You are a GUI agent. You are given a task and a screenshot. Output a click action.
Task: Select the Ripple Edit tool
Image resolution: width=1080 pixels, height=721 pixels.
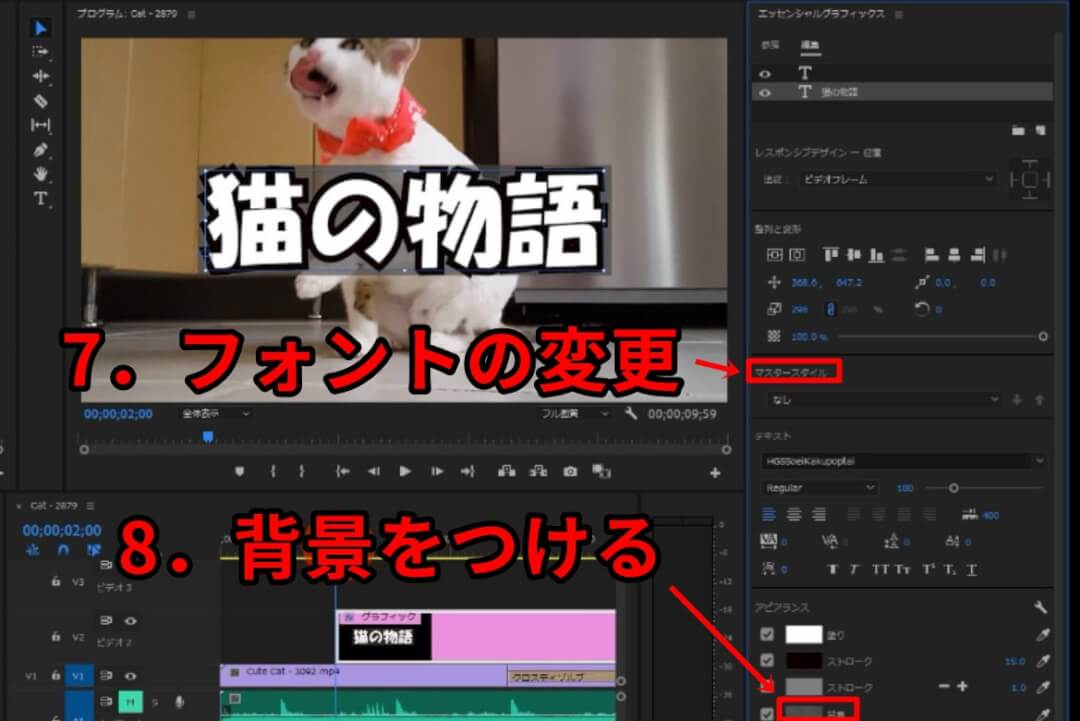point(41,76)
